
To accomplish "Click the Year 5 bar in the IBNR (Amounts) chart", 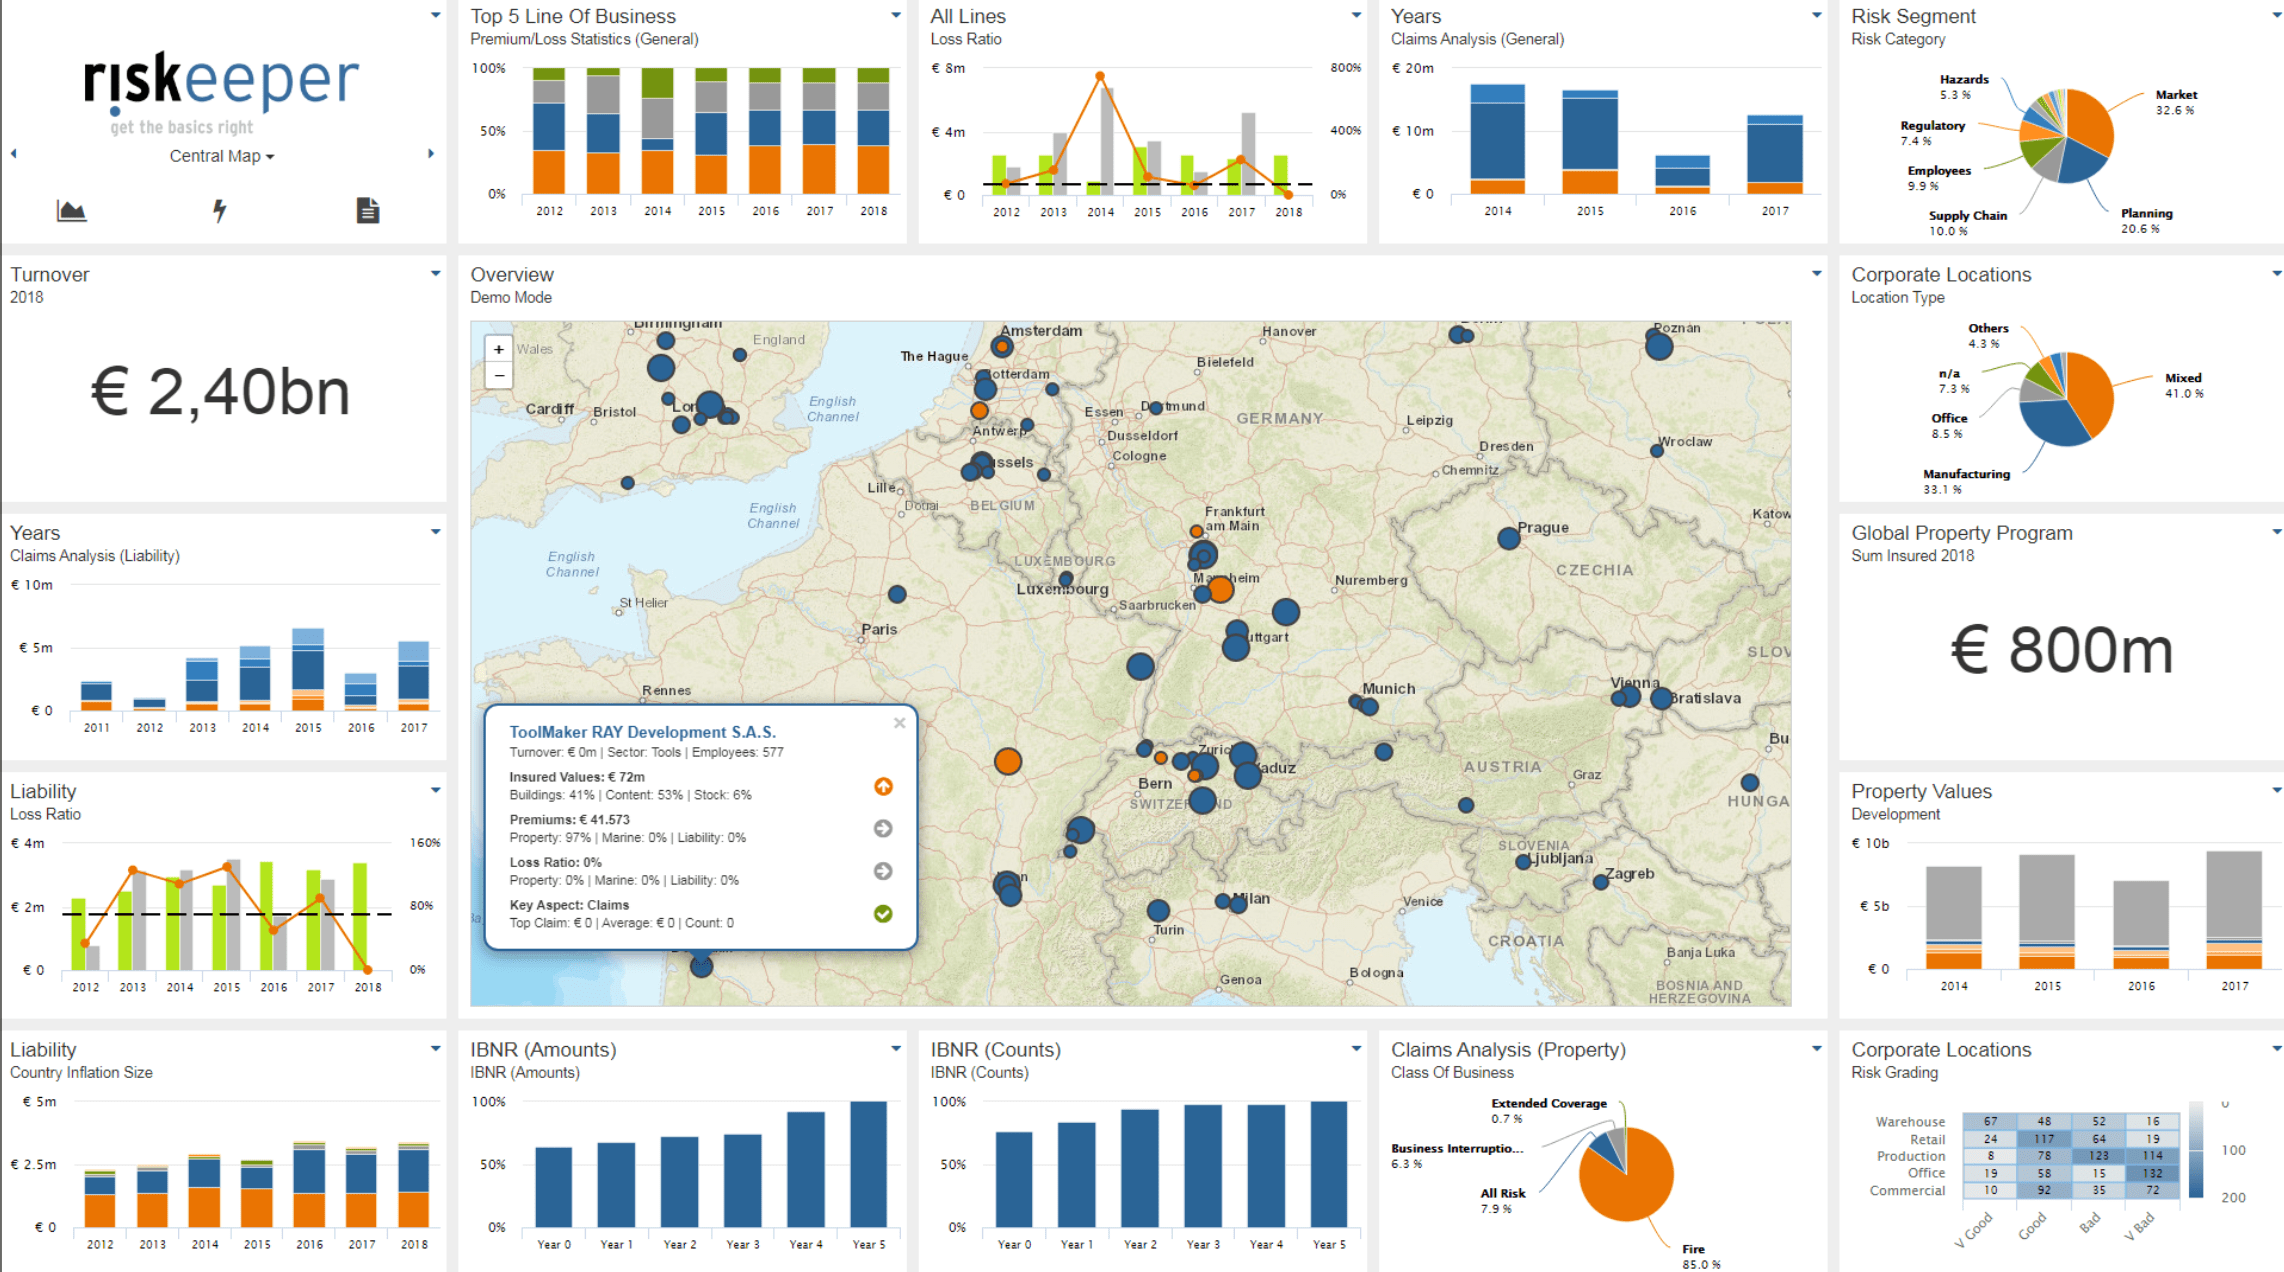I will point(868,1163).
